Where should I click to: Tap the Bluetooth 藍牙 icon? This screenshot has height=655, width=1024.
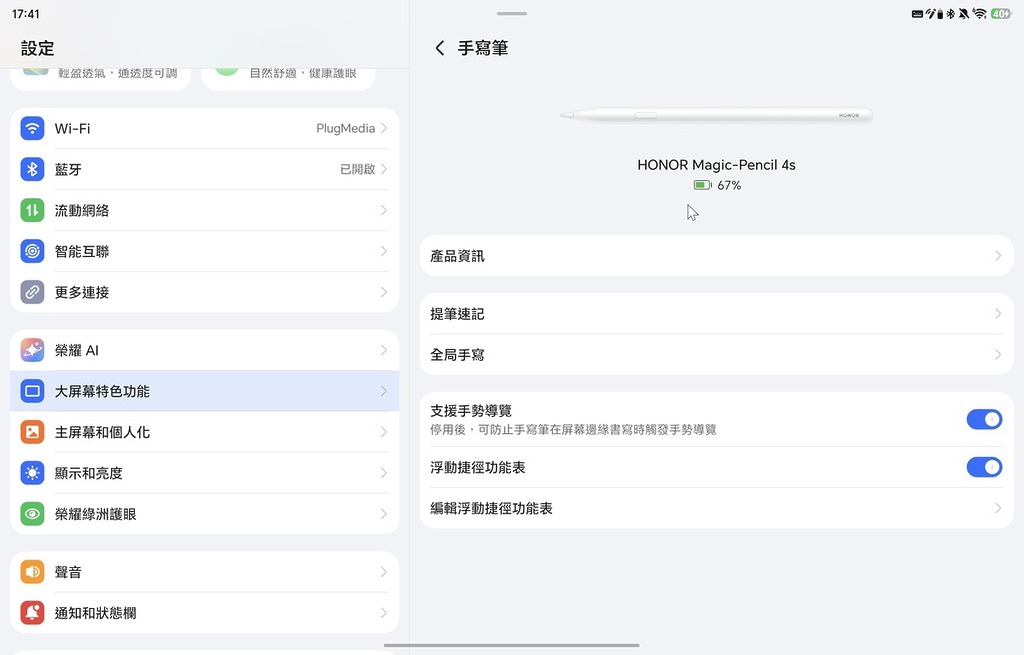coord(32,169)
